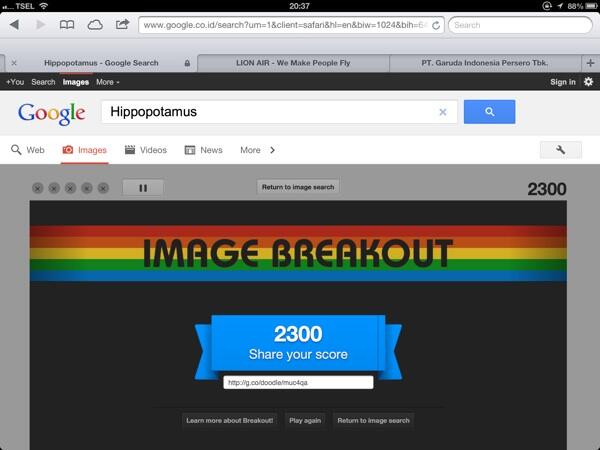Click Images in the black Google bar
The image size is (600, 450).
(x=76, y=82)
